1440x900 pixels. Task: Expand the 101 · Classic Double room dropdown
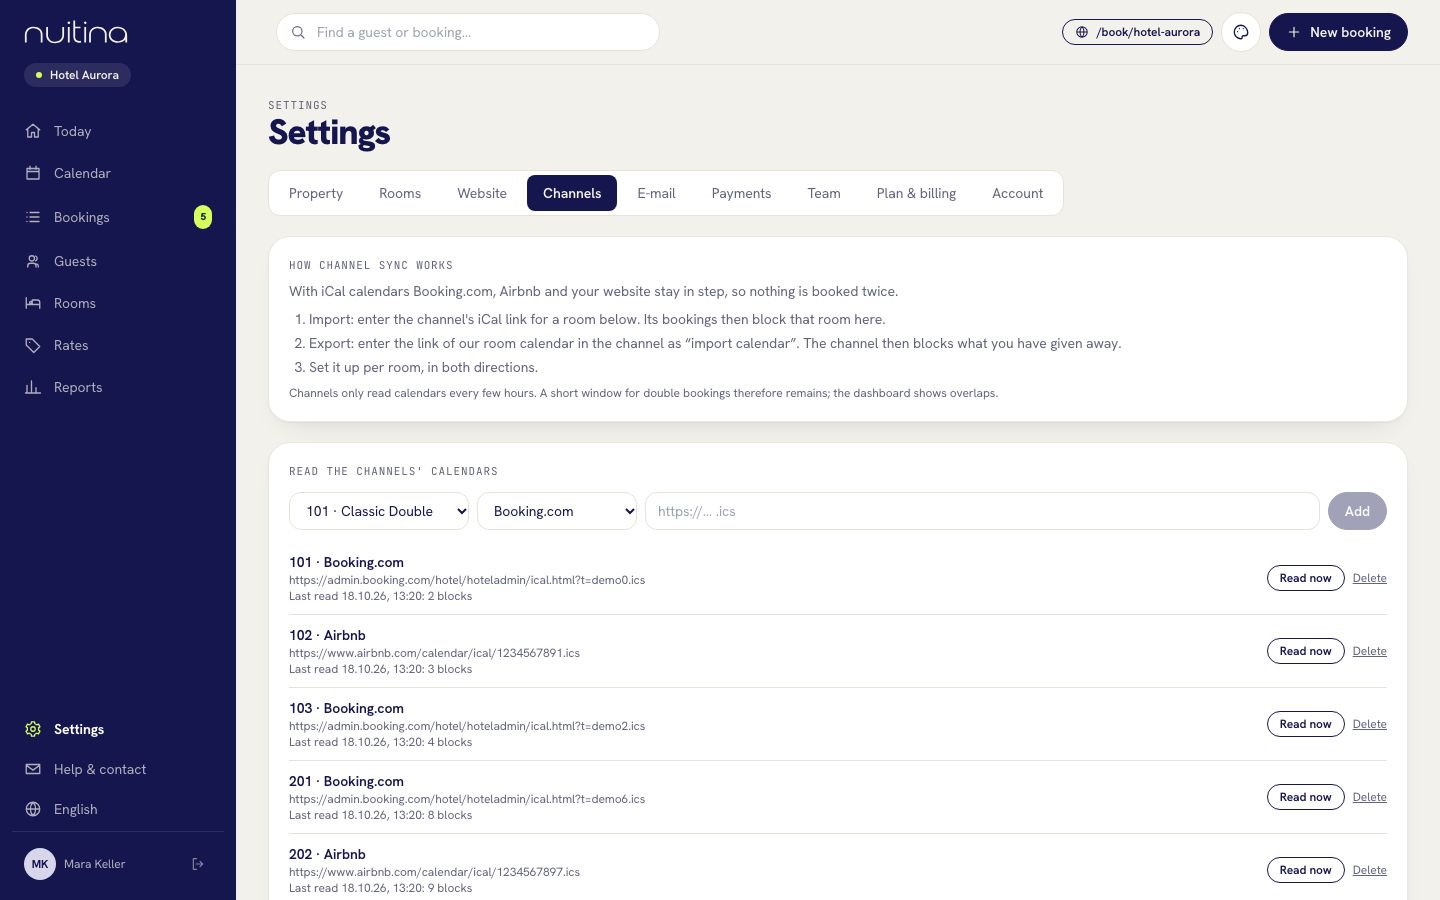click(x=379, y=511)
